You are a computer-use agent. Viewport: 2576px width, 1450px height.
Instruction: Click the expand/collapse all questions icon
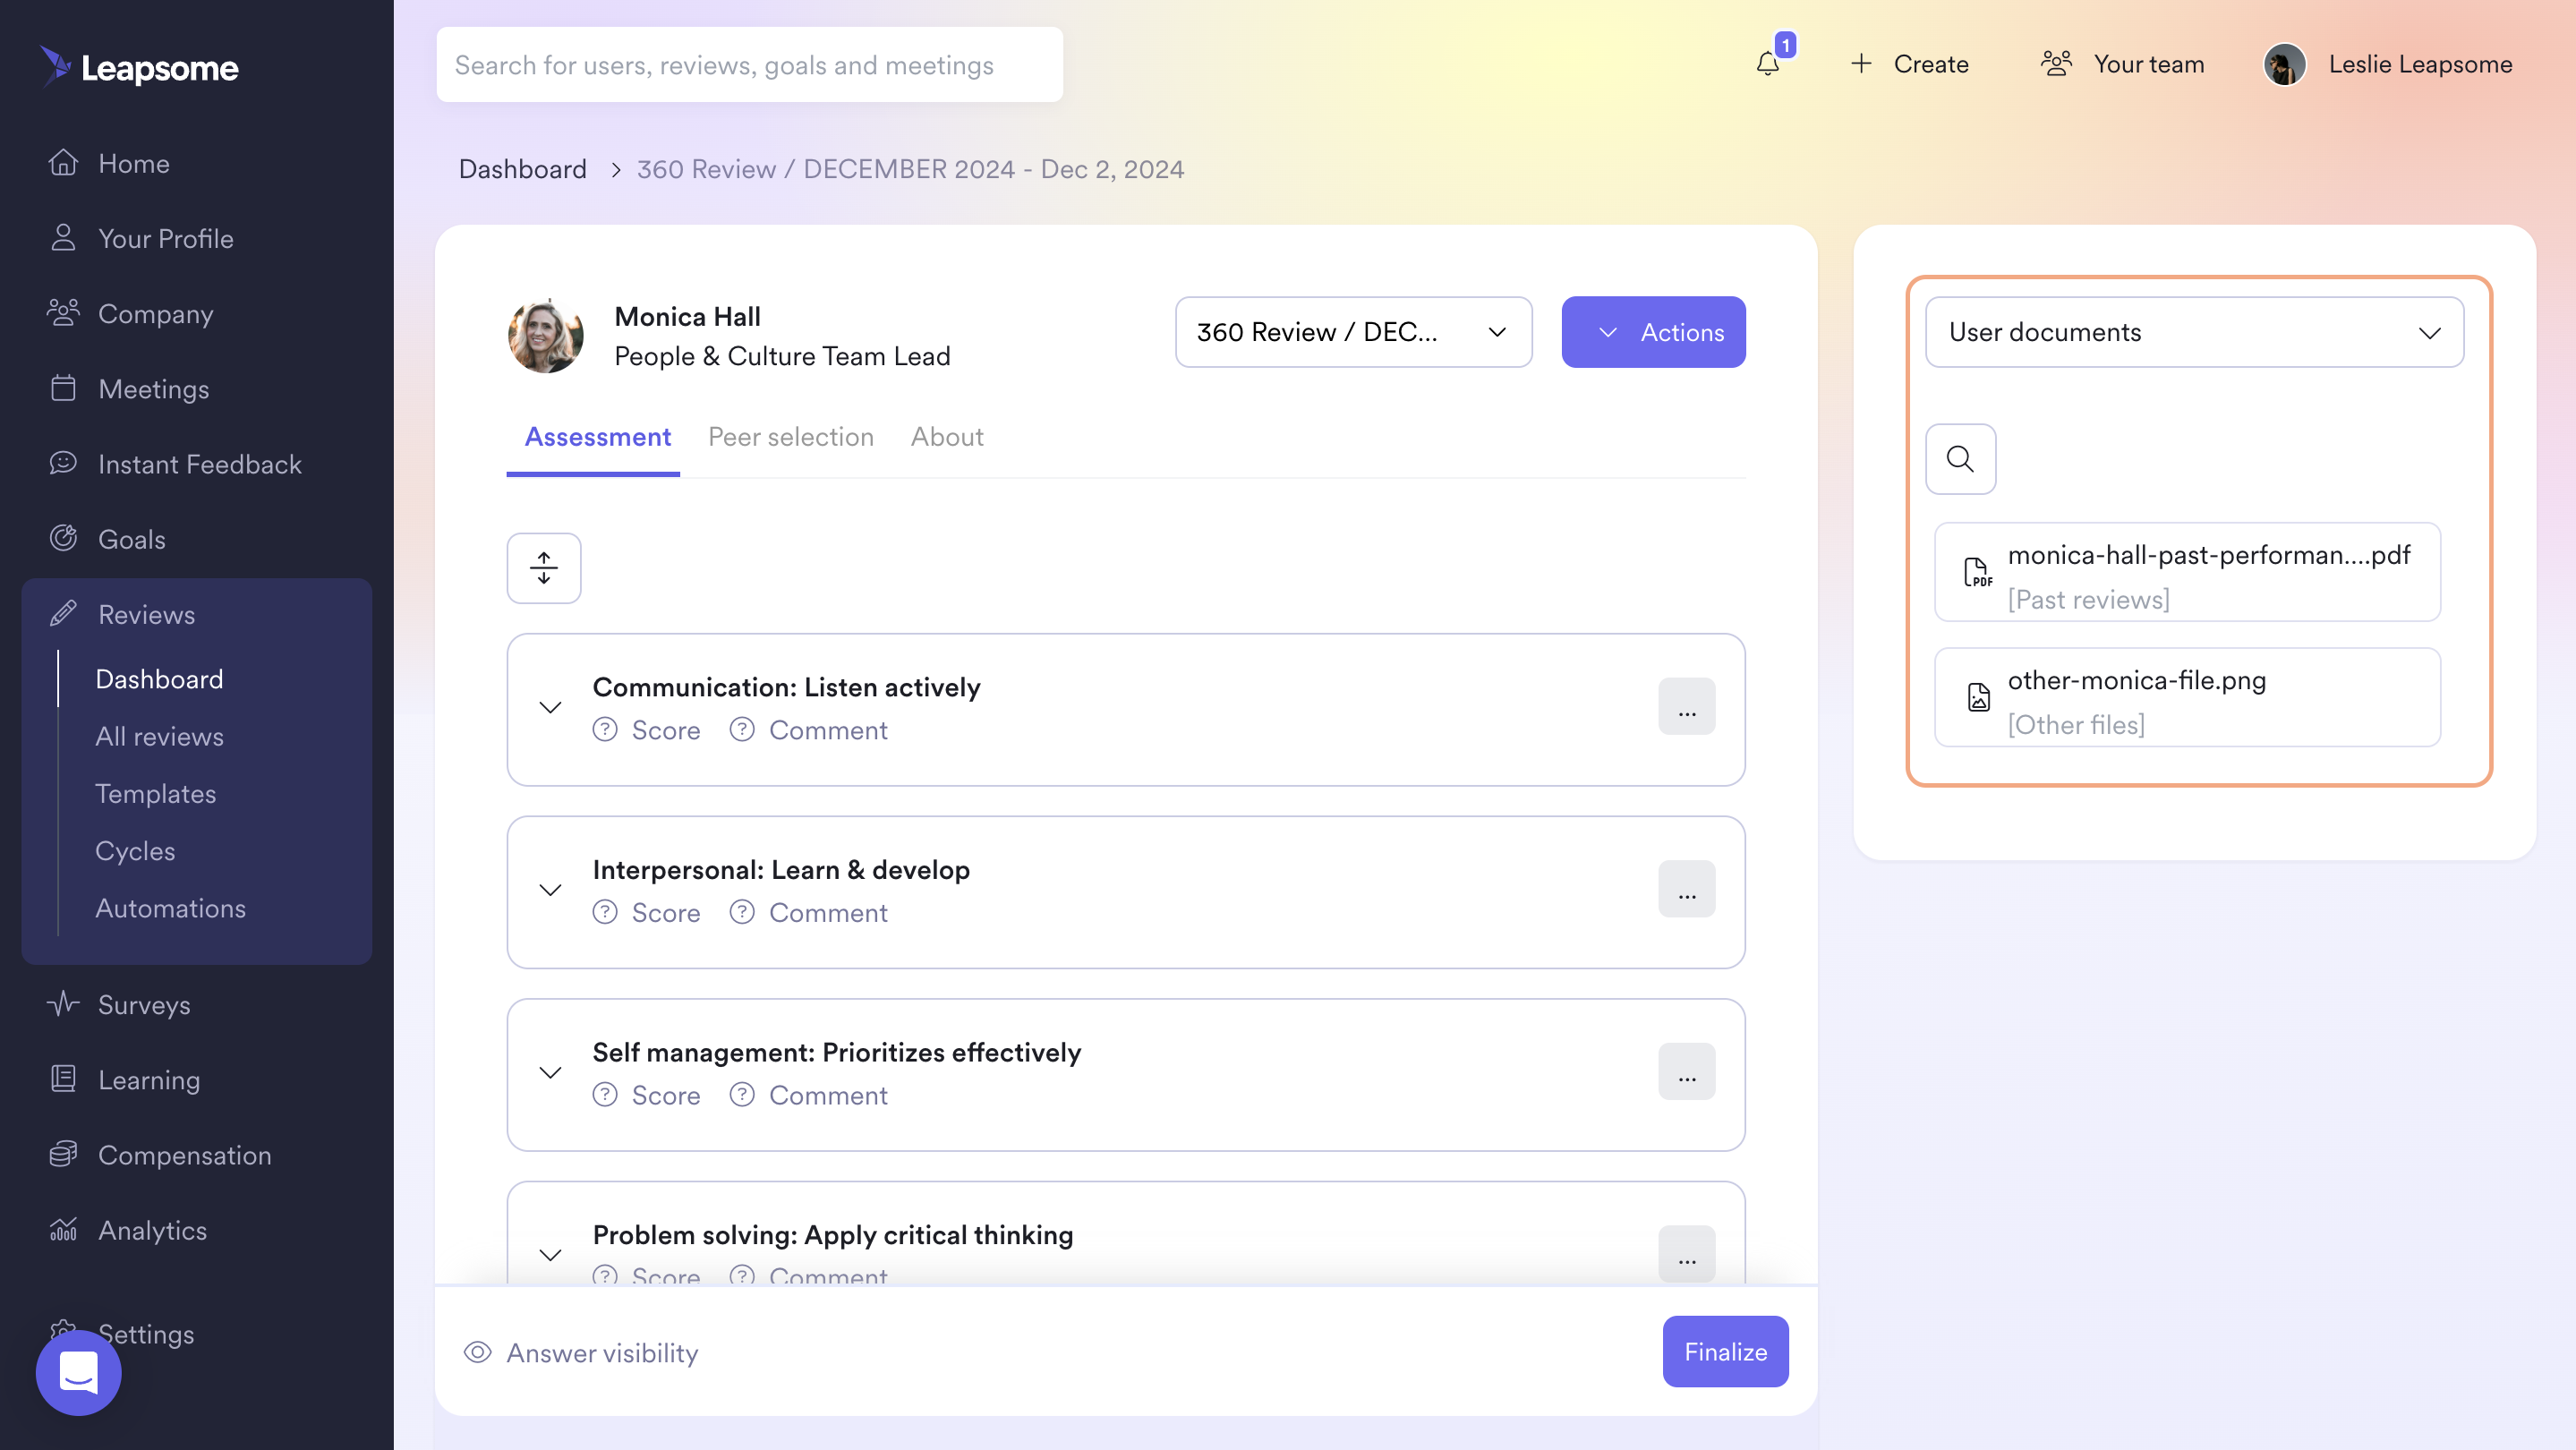pos(543,568)
